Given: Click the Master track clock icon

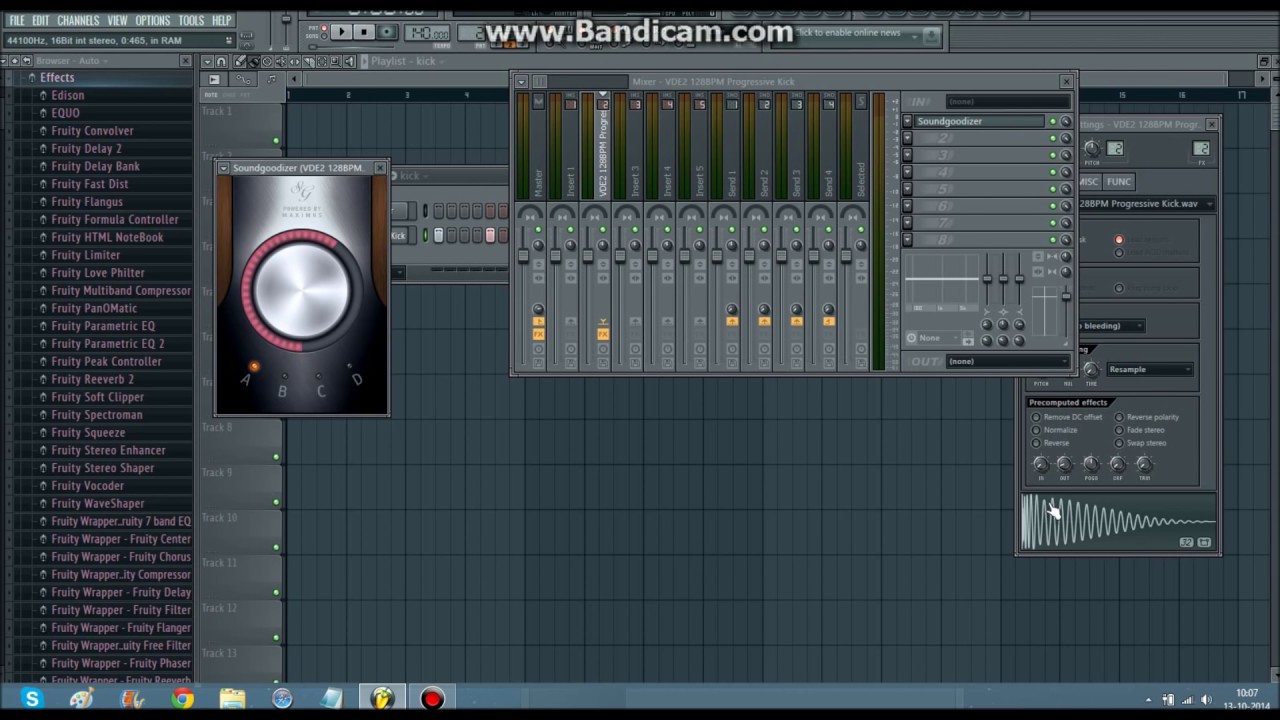Looking at the screenshot, I should tap(538, 349).
